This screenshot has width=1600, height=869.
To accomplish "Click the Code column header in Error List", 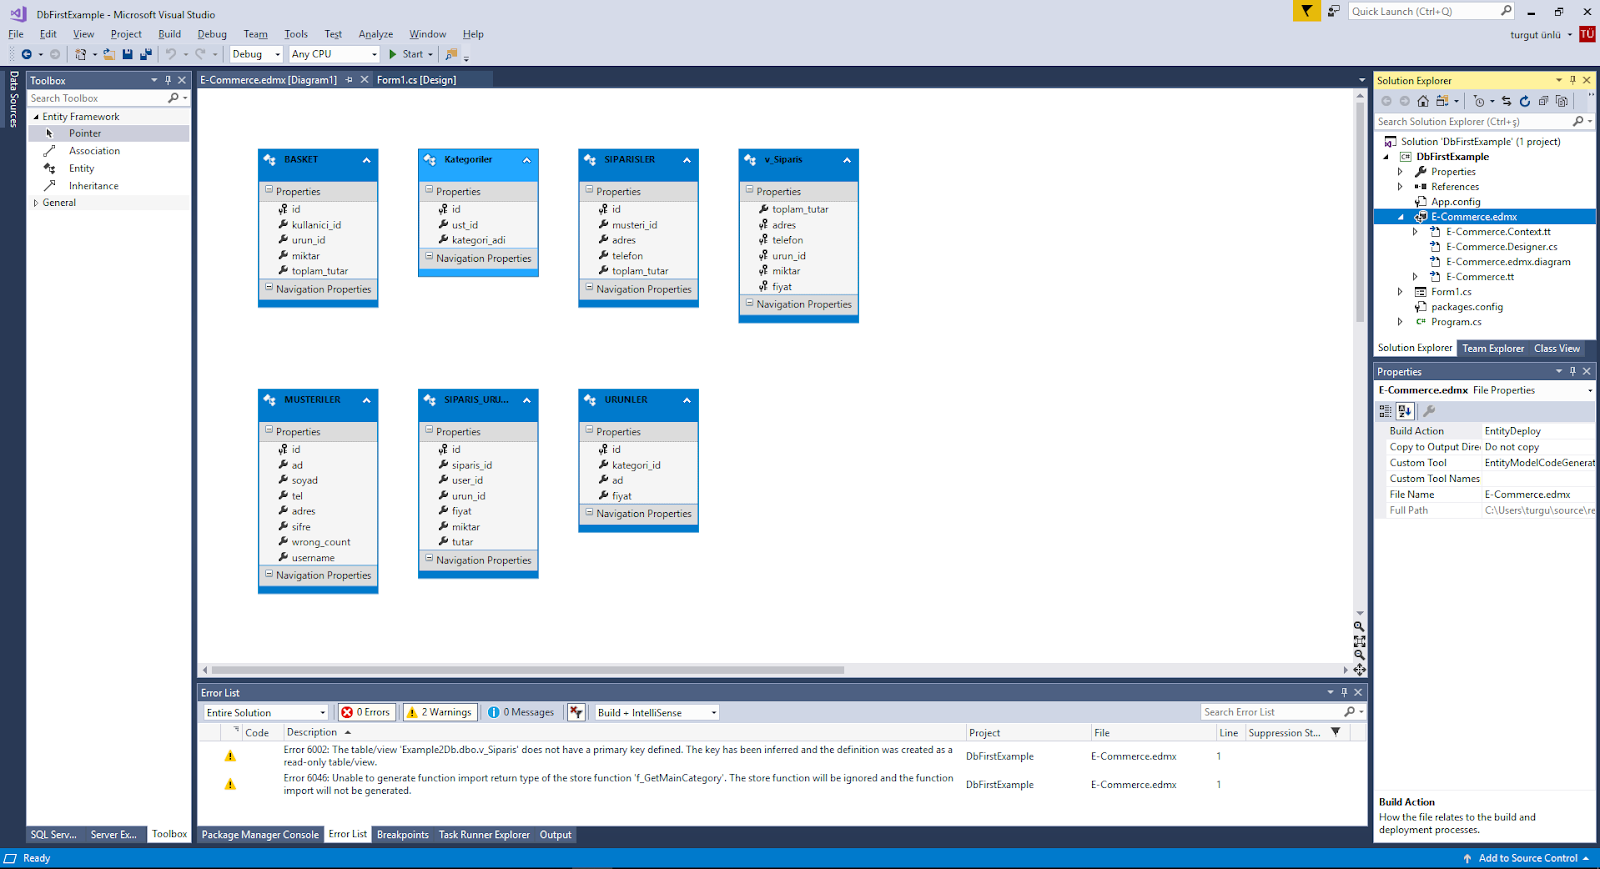I will tap(257, 733).
